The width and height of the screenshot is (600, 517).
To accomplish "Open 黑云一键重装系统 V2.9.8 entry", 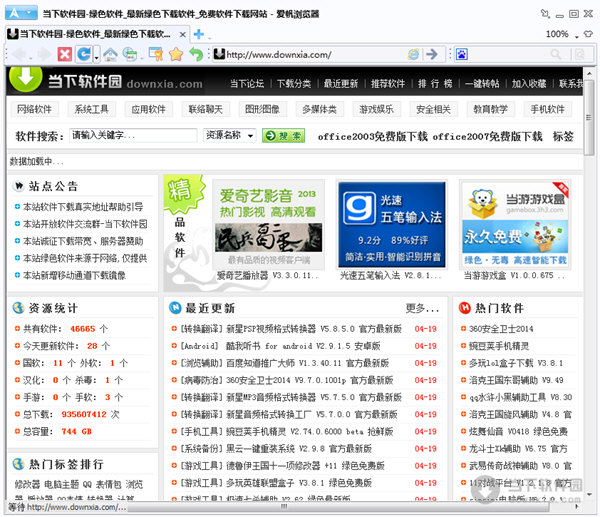I will [276, 449].
